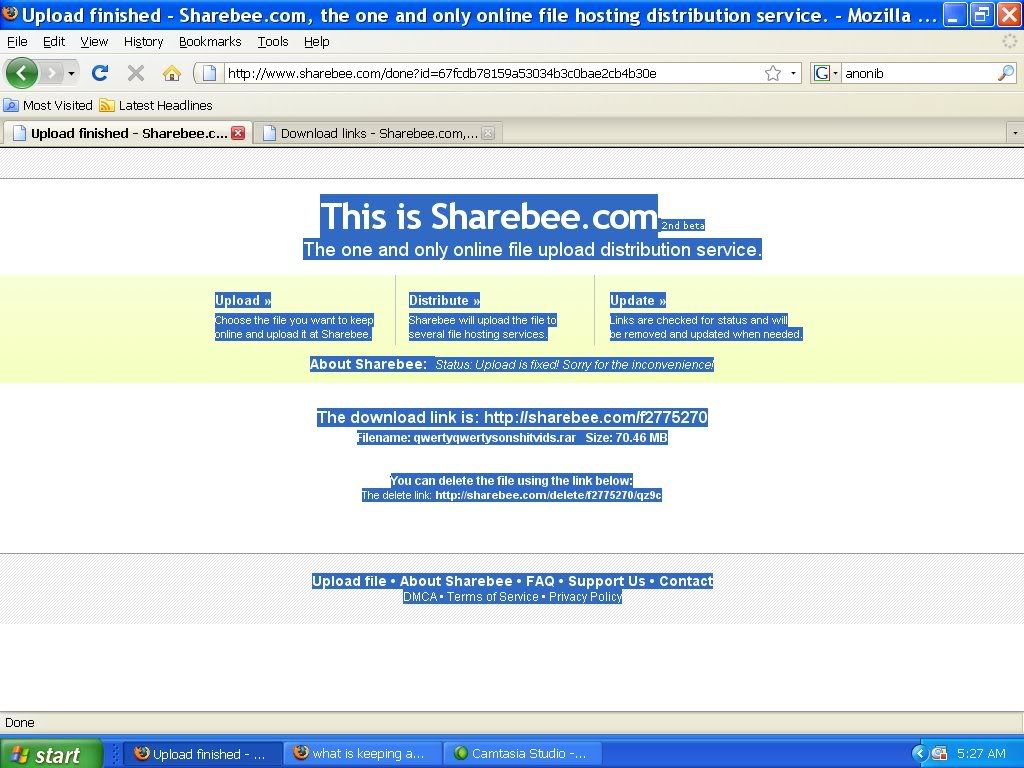Select the address bar URL field
The image size is (1024, 768).
(x=493, y=73)
